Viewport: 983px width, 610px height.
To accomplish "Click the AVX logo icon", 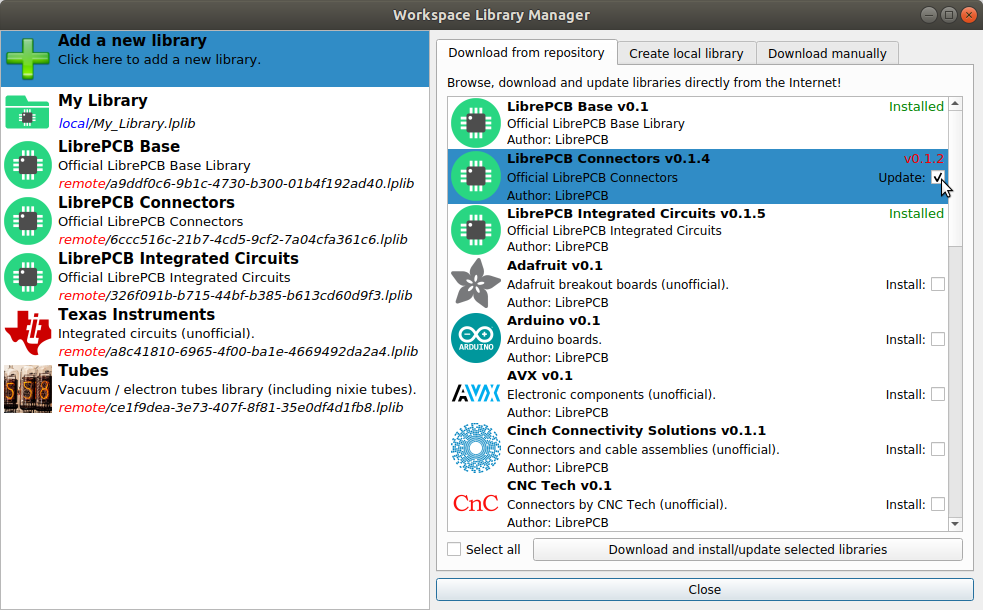I will click(x=475, y=394).
